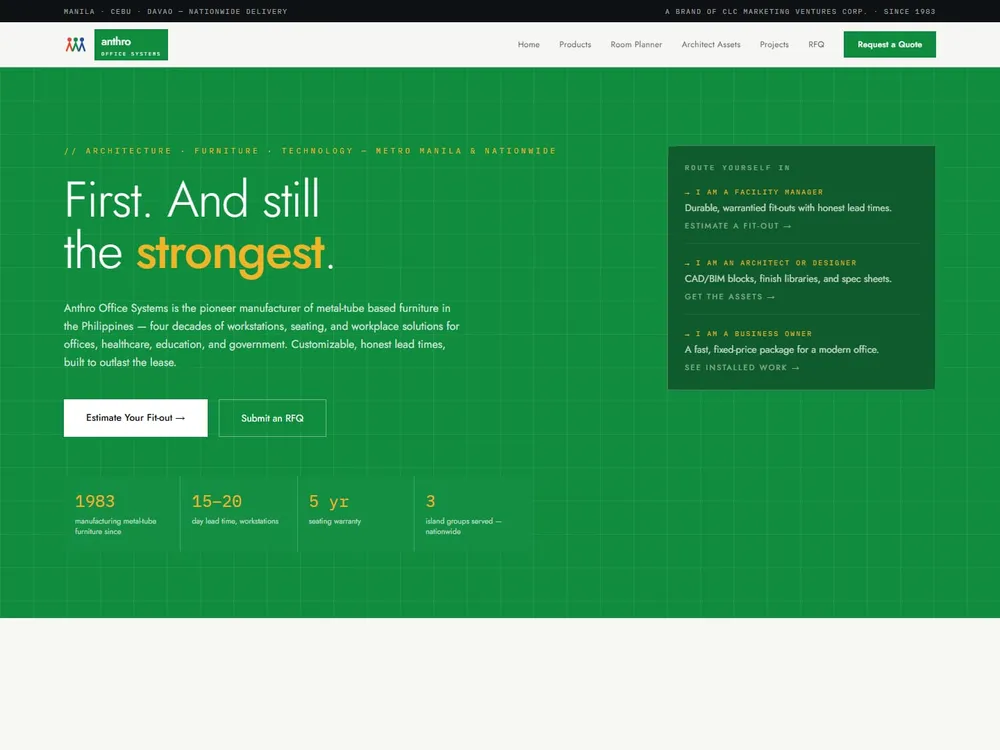Click the Submit an RFQ button
This screenshot has width=1000, height=750.
pos(272,418)
